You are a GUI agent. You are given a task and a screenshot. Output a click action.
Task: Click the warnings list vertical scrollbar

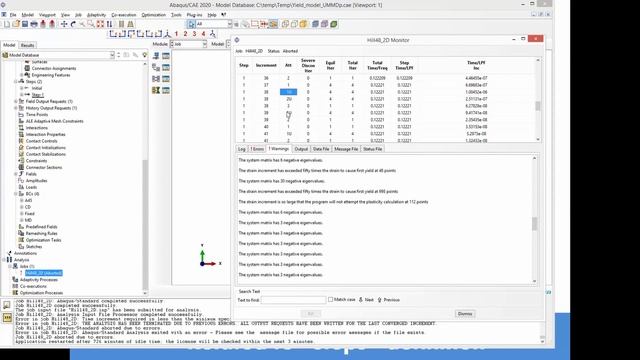[x=534, y=220]
